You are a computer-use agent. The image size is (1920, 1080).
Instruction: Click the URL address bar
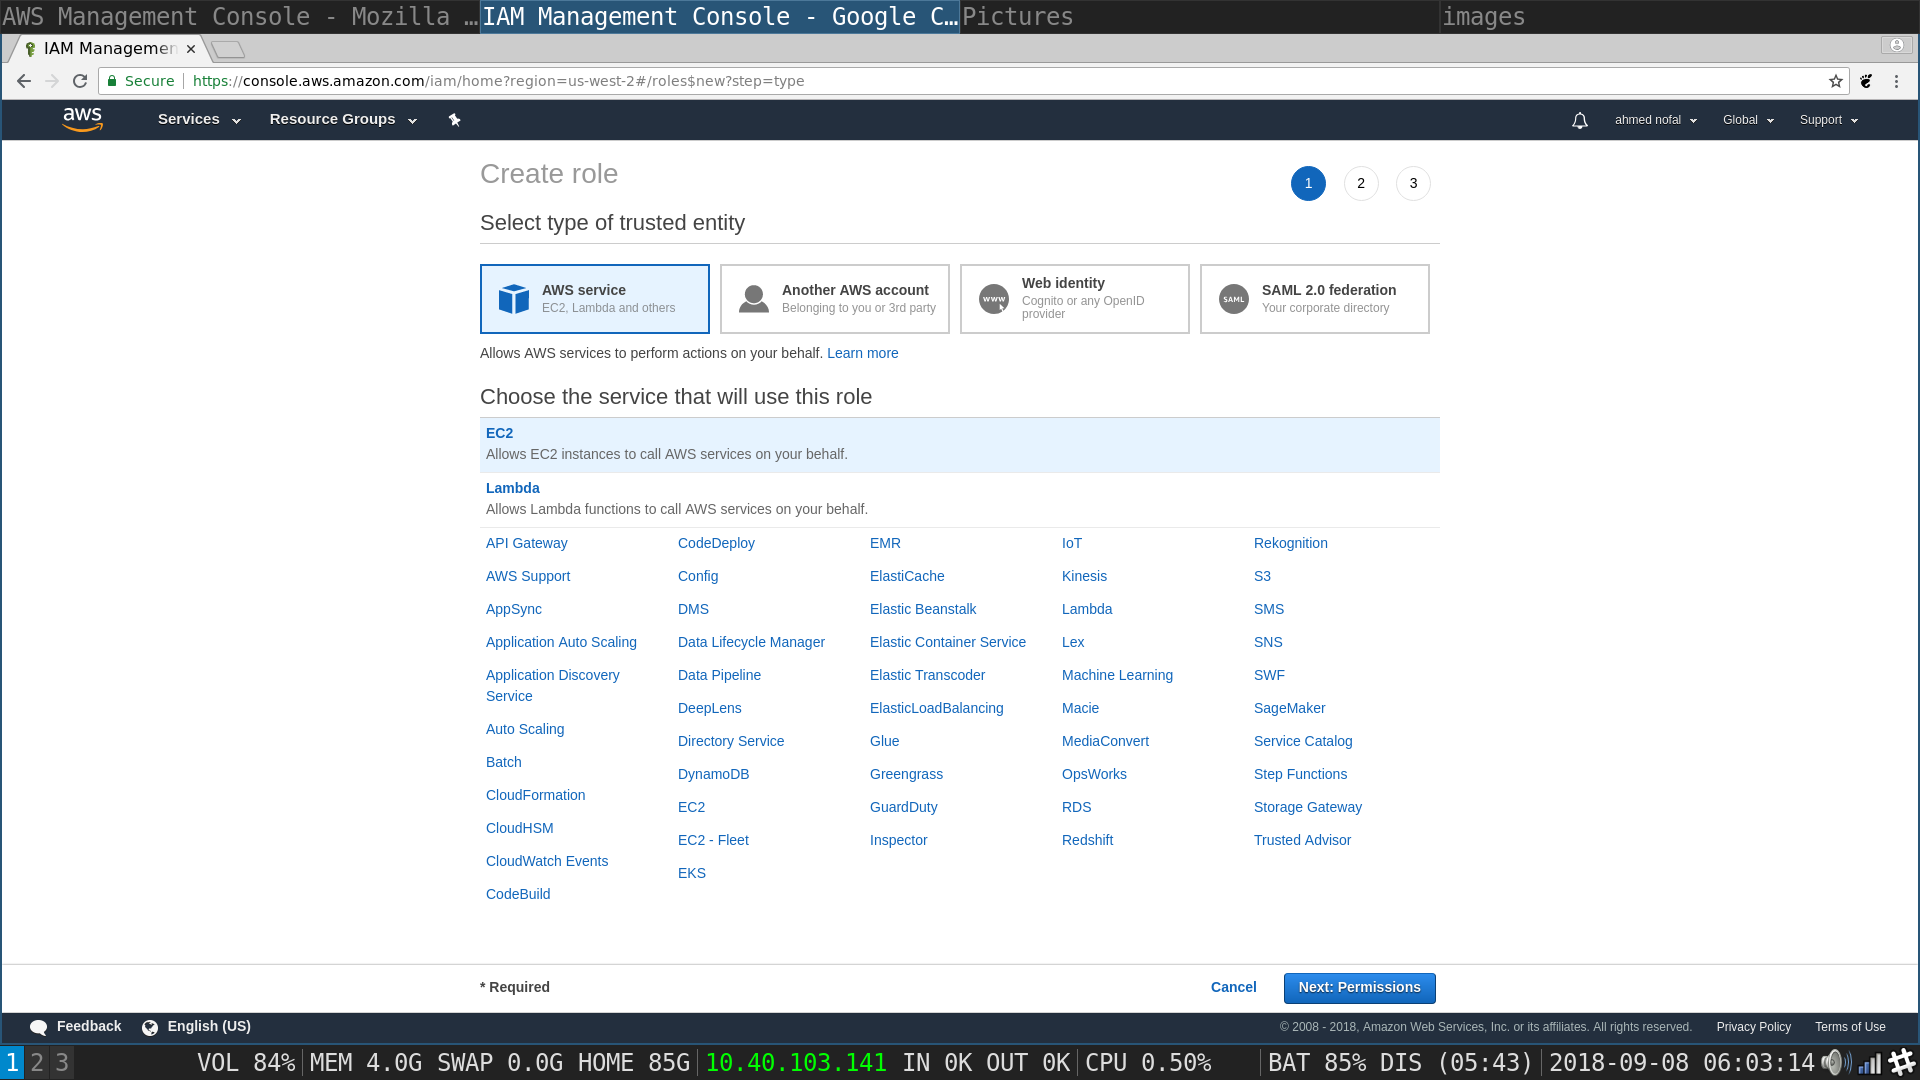[x=1000, y=81]
